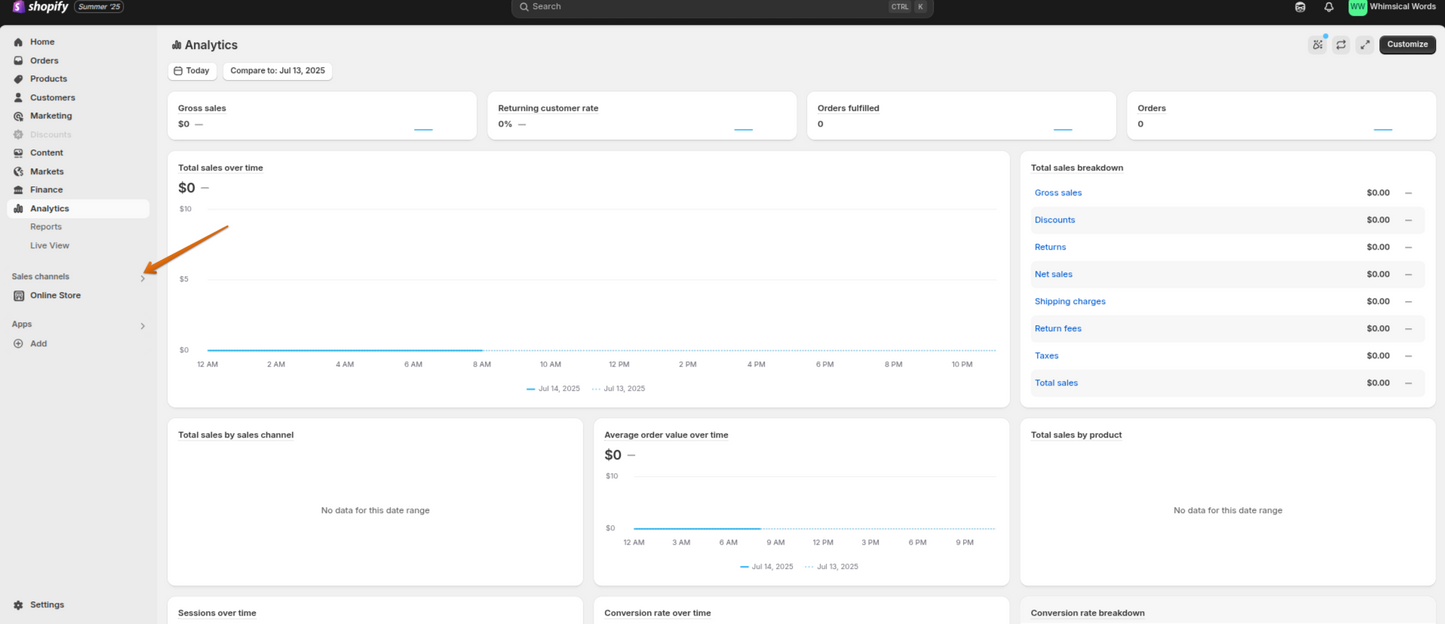The width and height of the screenshot is (1445, 624).
Task: Open the notifications bell
Action: click(1329, 7)
